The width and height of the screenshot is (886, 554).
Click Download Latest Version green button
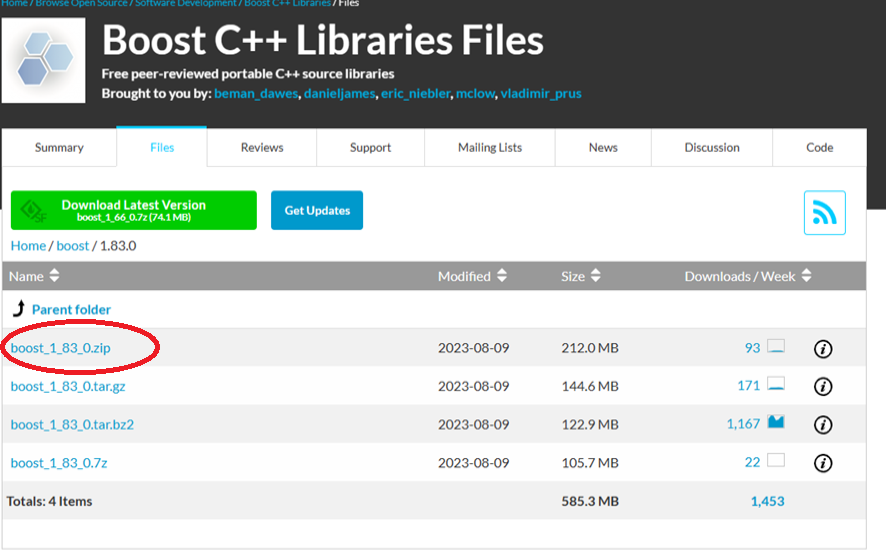[x=133, y=210]
